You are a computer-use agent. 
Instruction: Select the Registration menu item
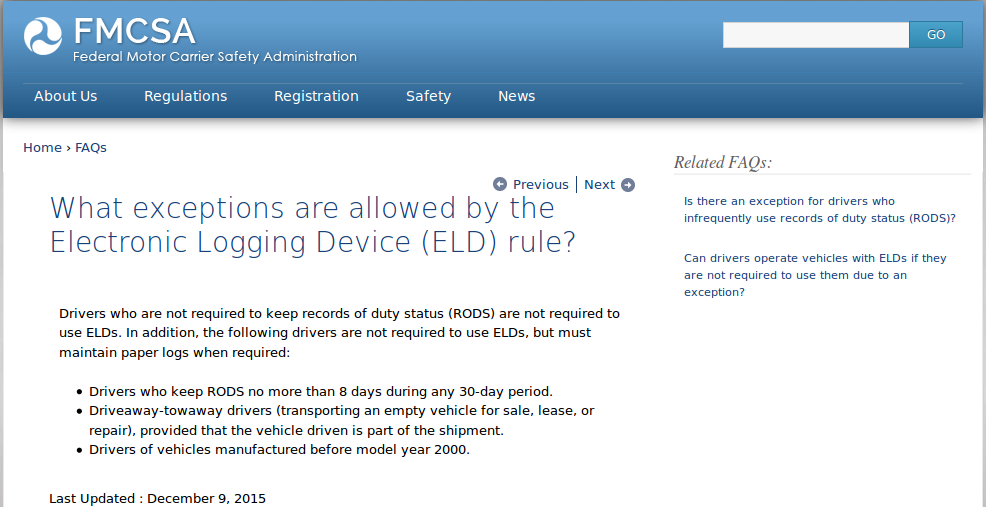[x=316, y=96]
